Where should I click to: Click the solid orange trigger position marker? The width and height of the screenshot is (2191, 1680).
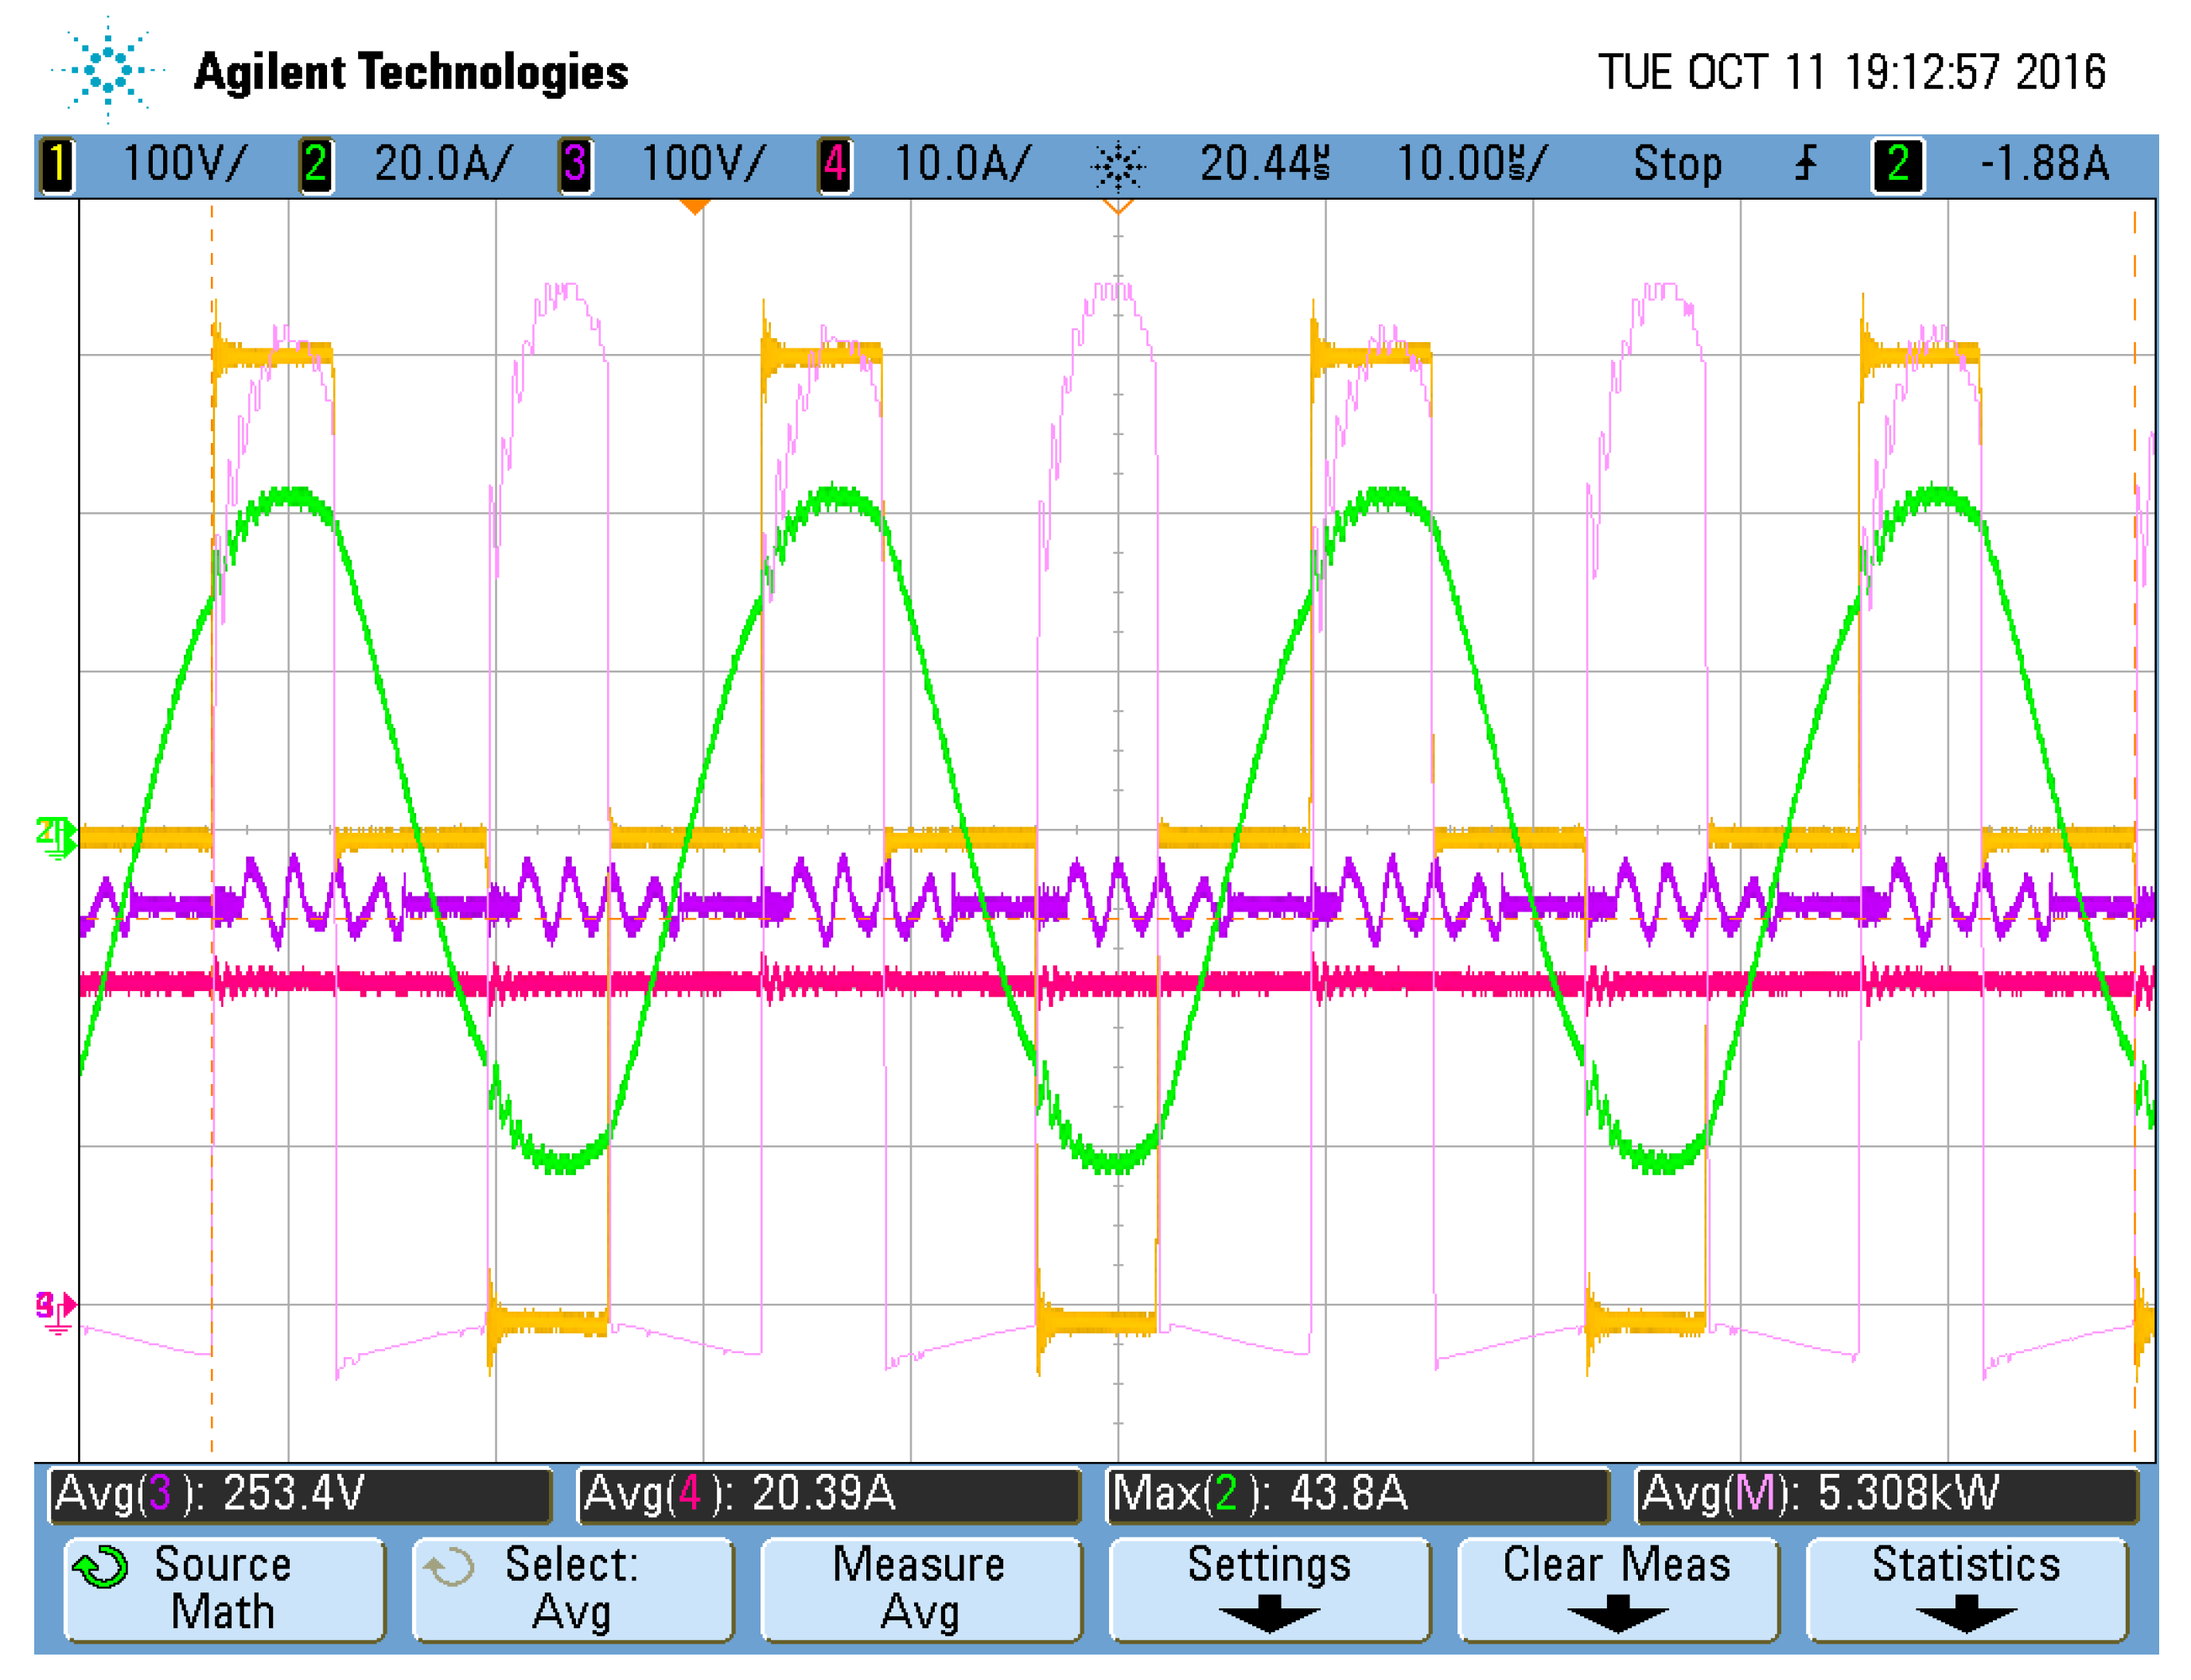coord(694,207)
